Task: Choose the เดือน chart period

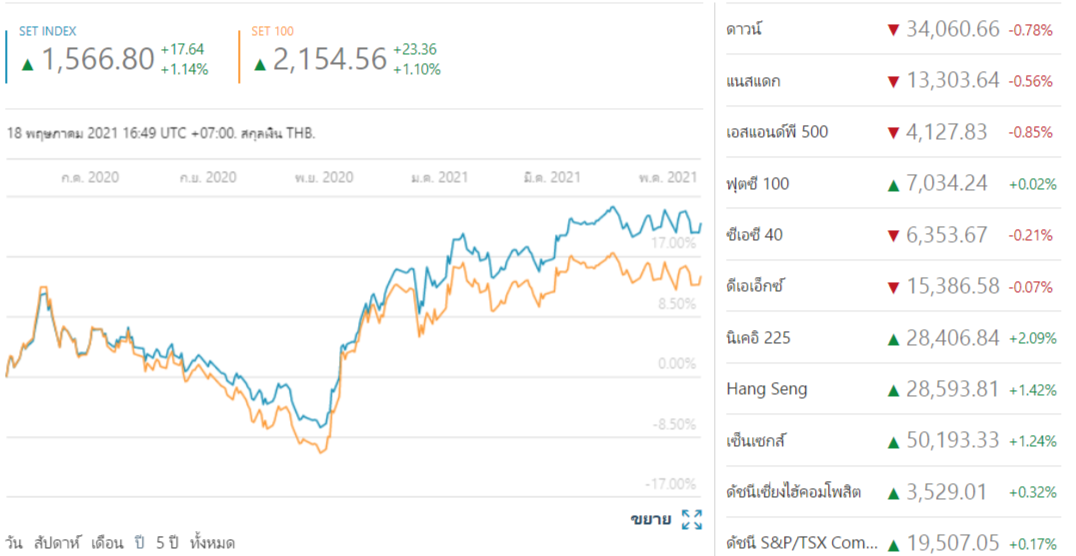Action: coord(107,543)
